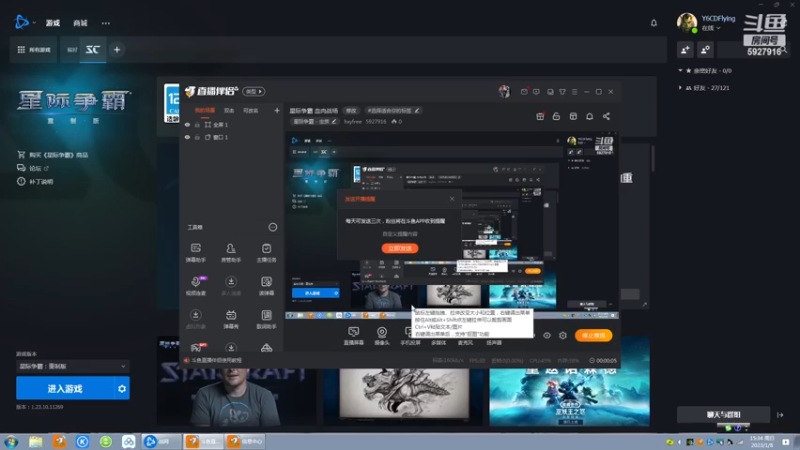Collapse the 工具箱 toolbox section

click(x=273, y=227)
